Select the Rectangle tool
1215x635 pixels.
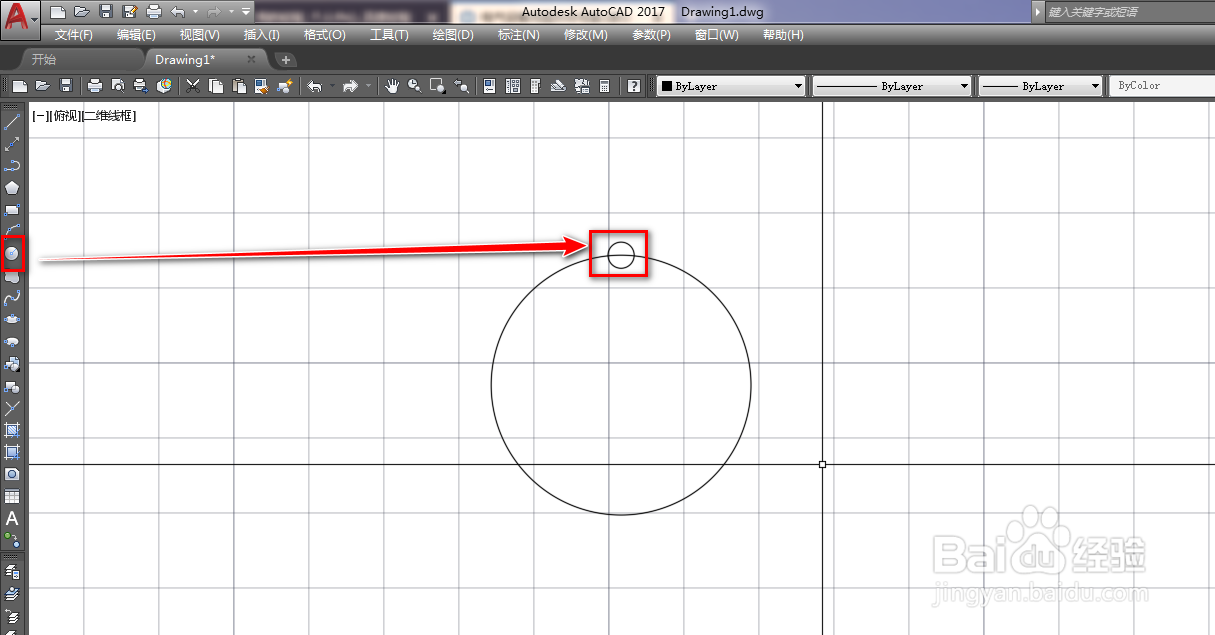12,210
